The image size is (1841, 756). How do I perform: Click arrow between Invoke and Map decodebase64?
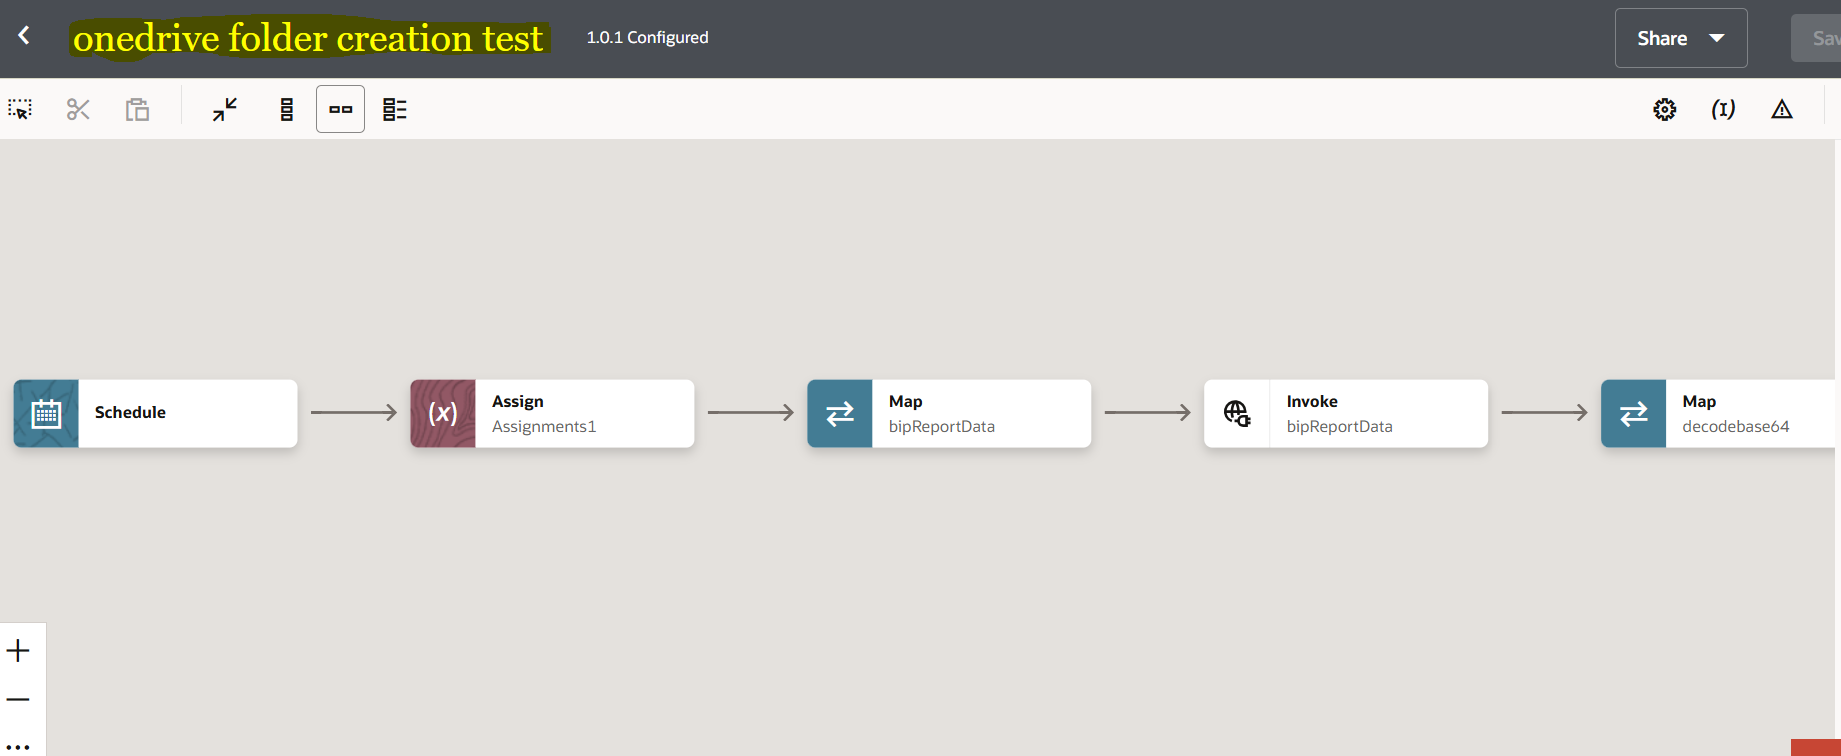click(x=1545, y=412)
